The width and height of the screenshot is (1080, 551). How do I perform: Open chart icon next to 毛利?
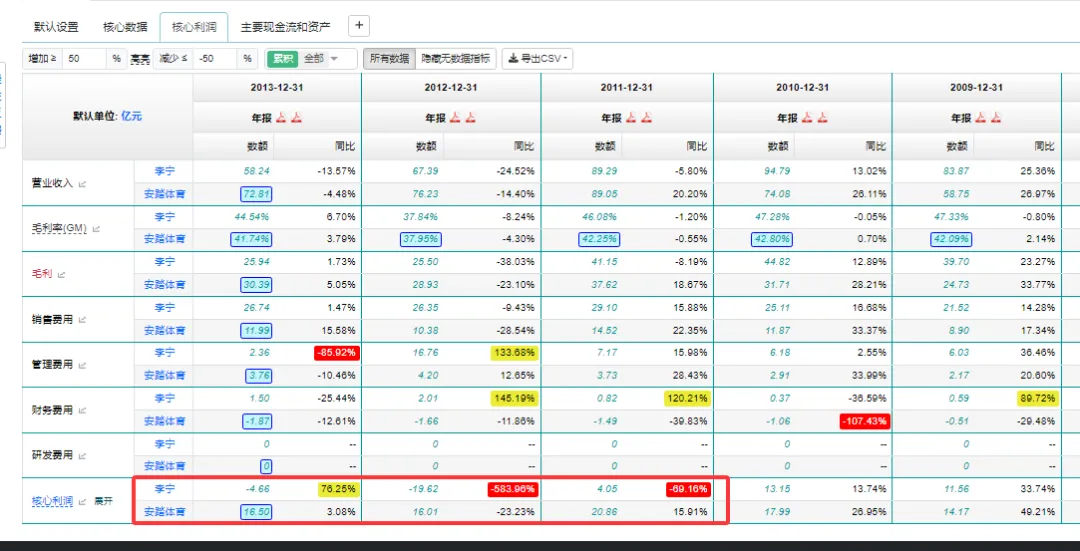click(x=61, y=274)
